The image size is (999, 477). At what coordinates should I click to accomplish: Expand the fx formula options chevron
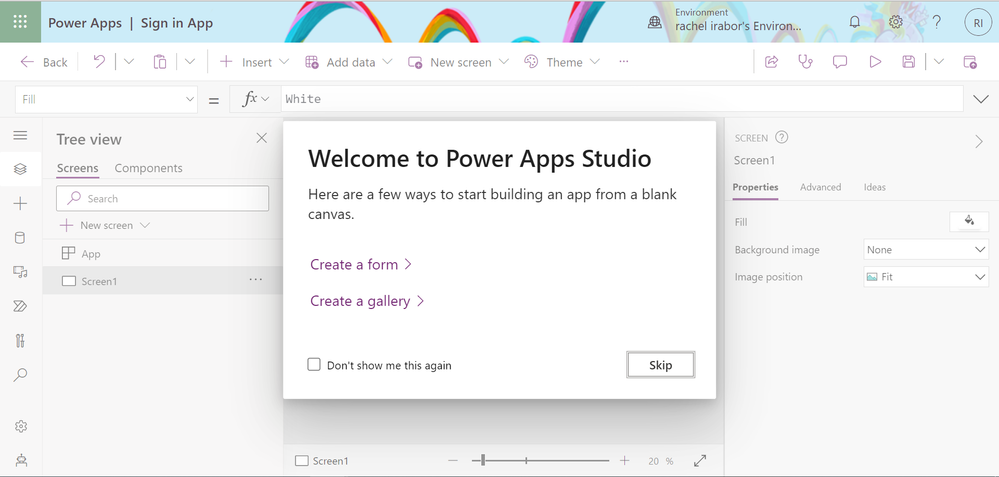(x=266, y=99)
